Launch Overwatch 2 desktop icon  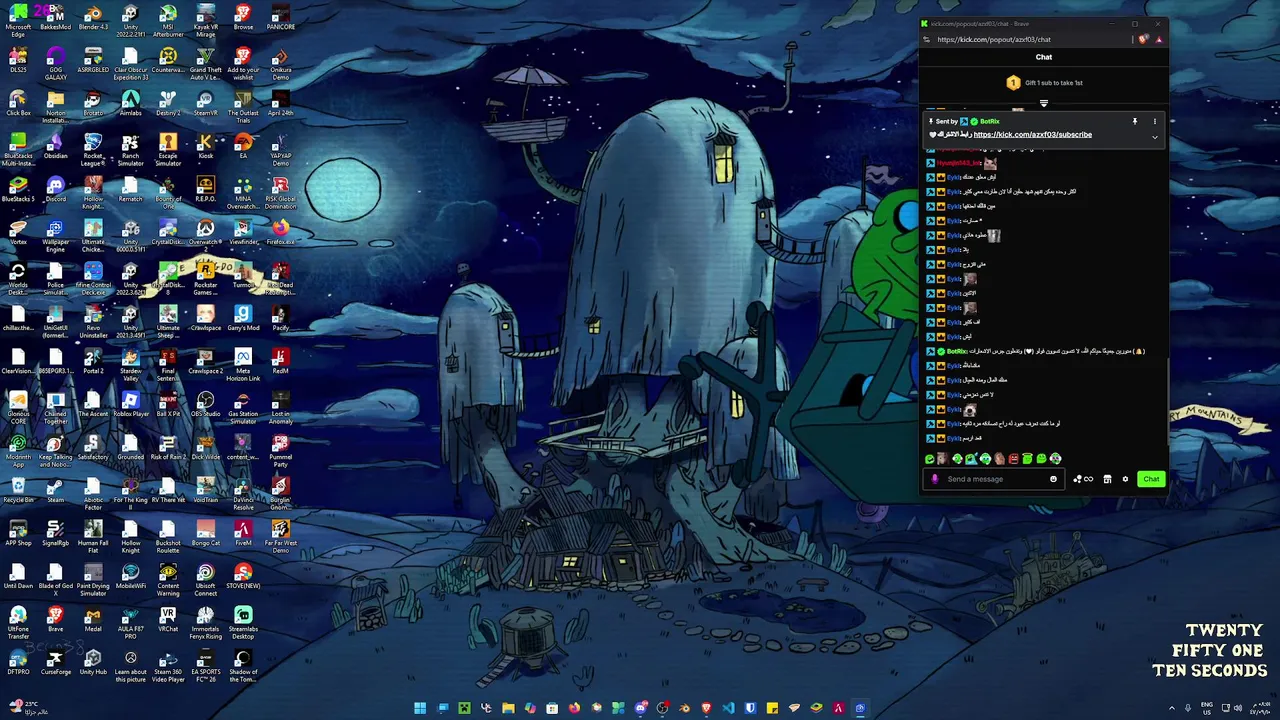(x=205, y=233)
